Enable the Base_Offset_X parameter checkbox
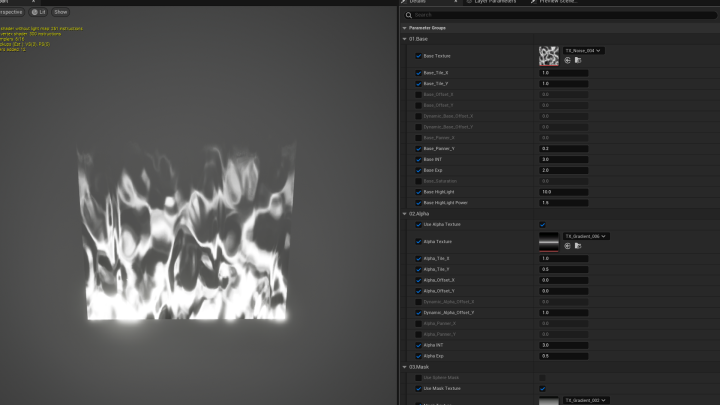Viewport: 720px width, 405px height. click(418, 94)
